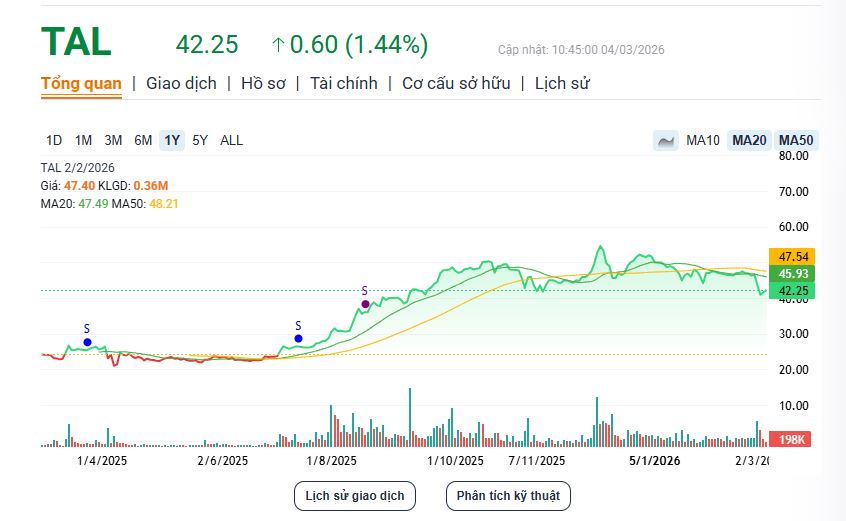Viewport: 846px width, 521px height.
Task: Toggle the MA50 moving average
Action: point(796,141)
